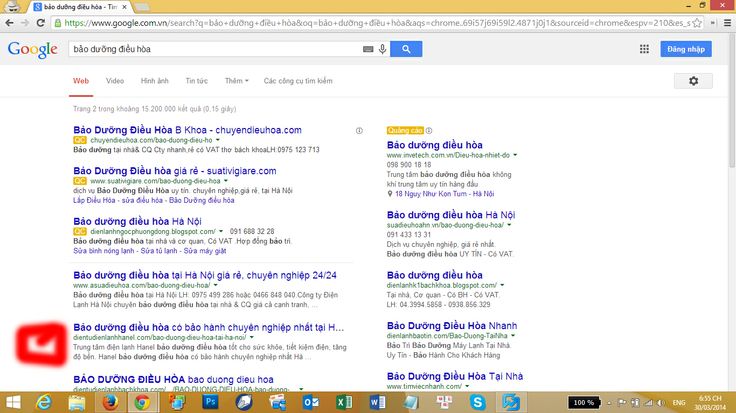Switch to Tin tức tab

(x=197, y=81)
